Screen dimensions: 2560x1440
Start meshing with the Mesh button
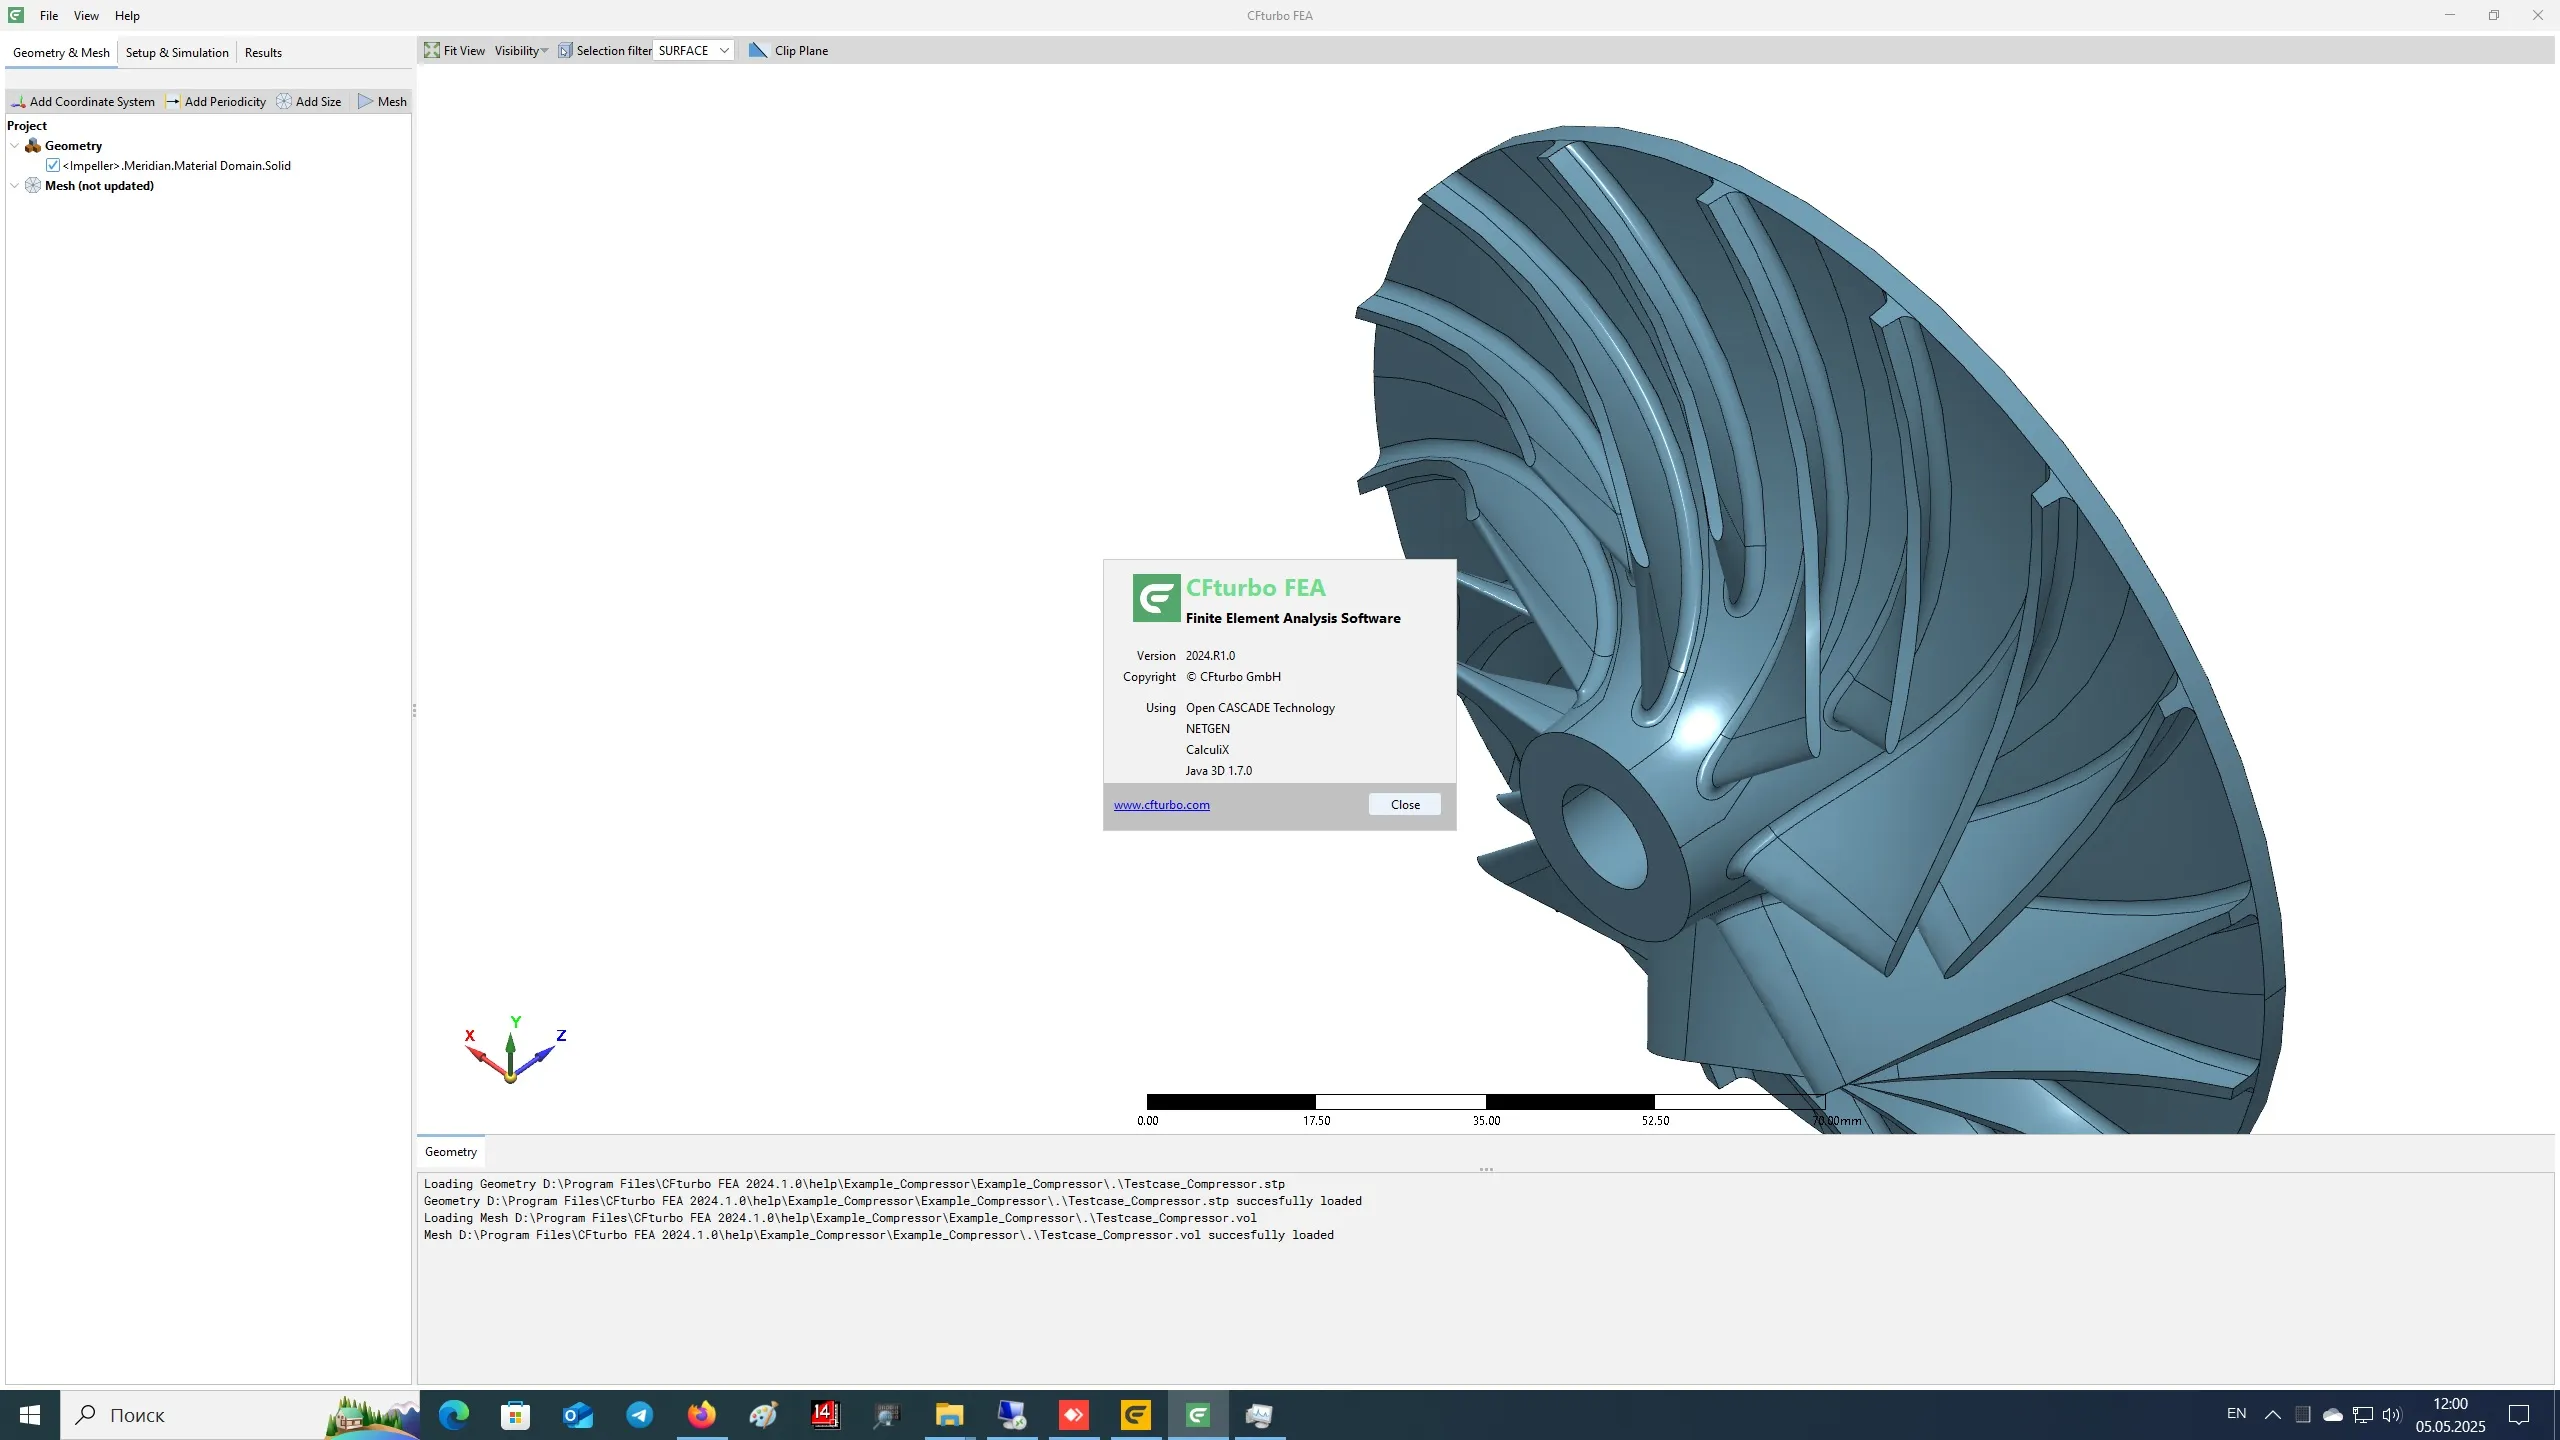coord(383,101)
